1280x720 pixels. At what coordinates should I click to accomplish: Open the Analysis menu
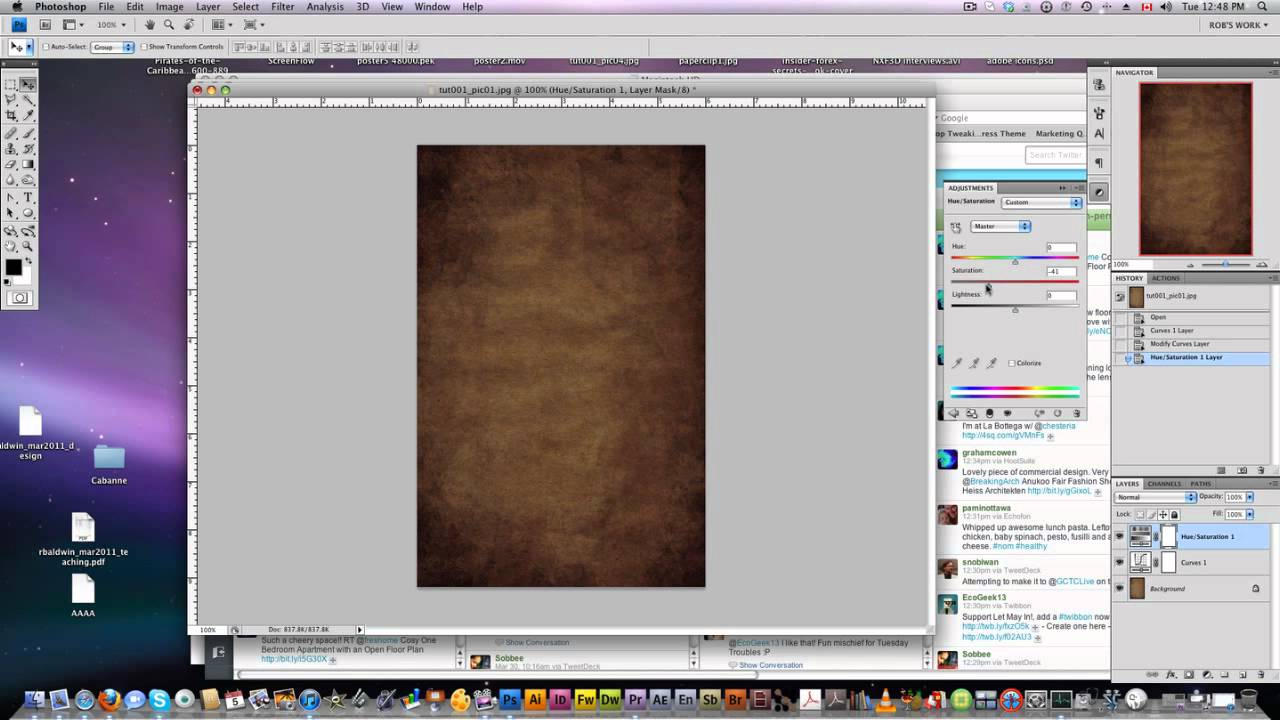coord(325,7)
